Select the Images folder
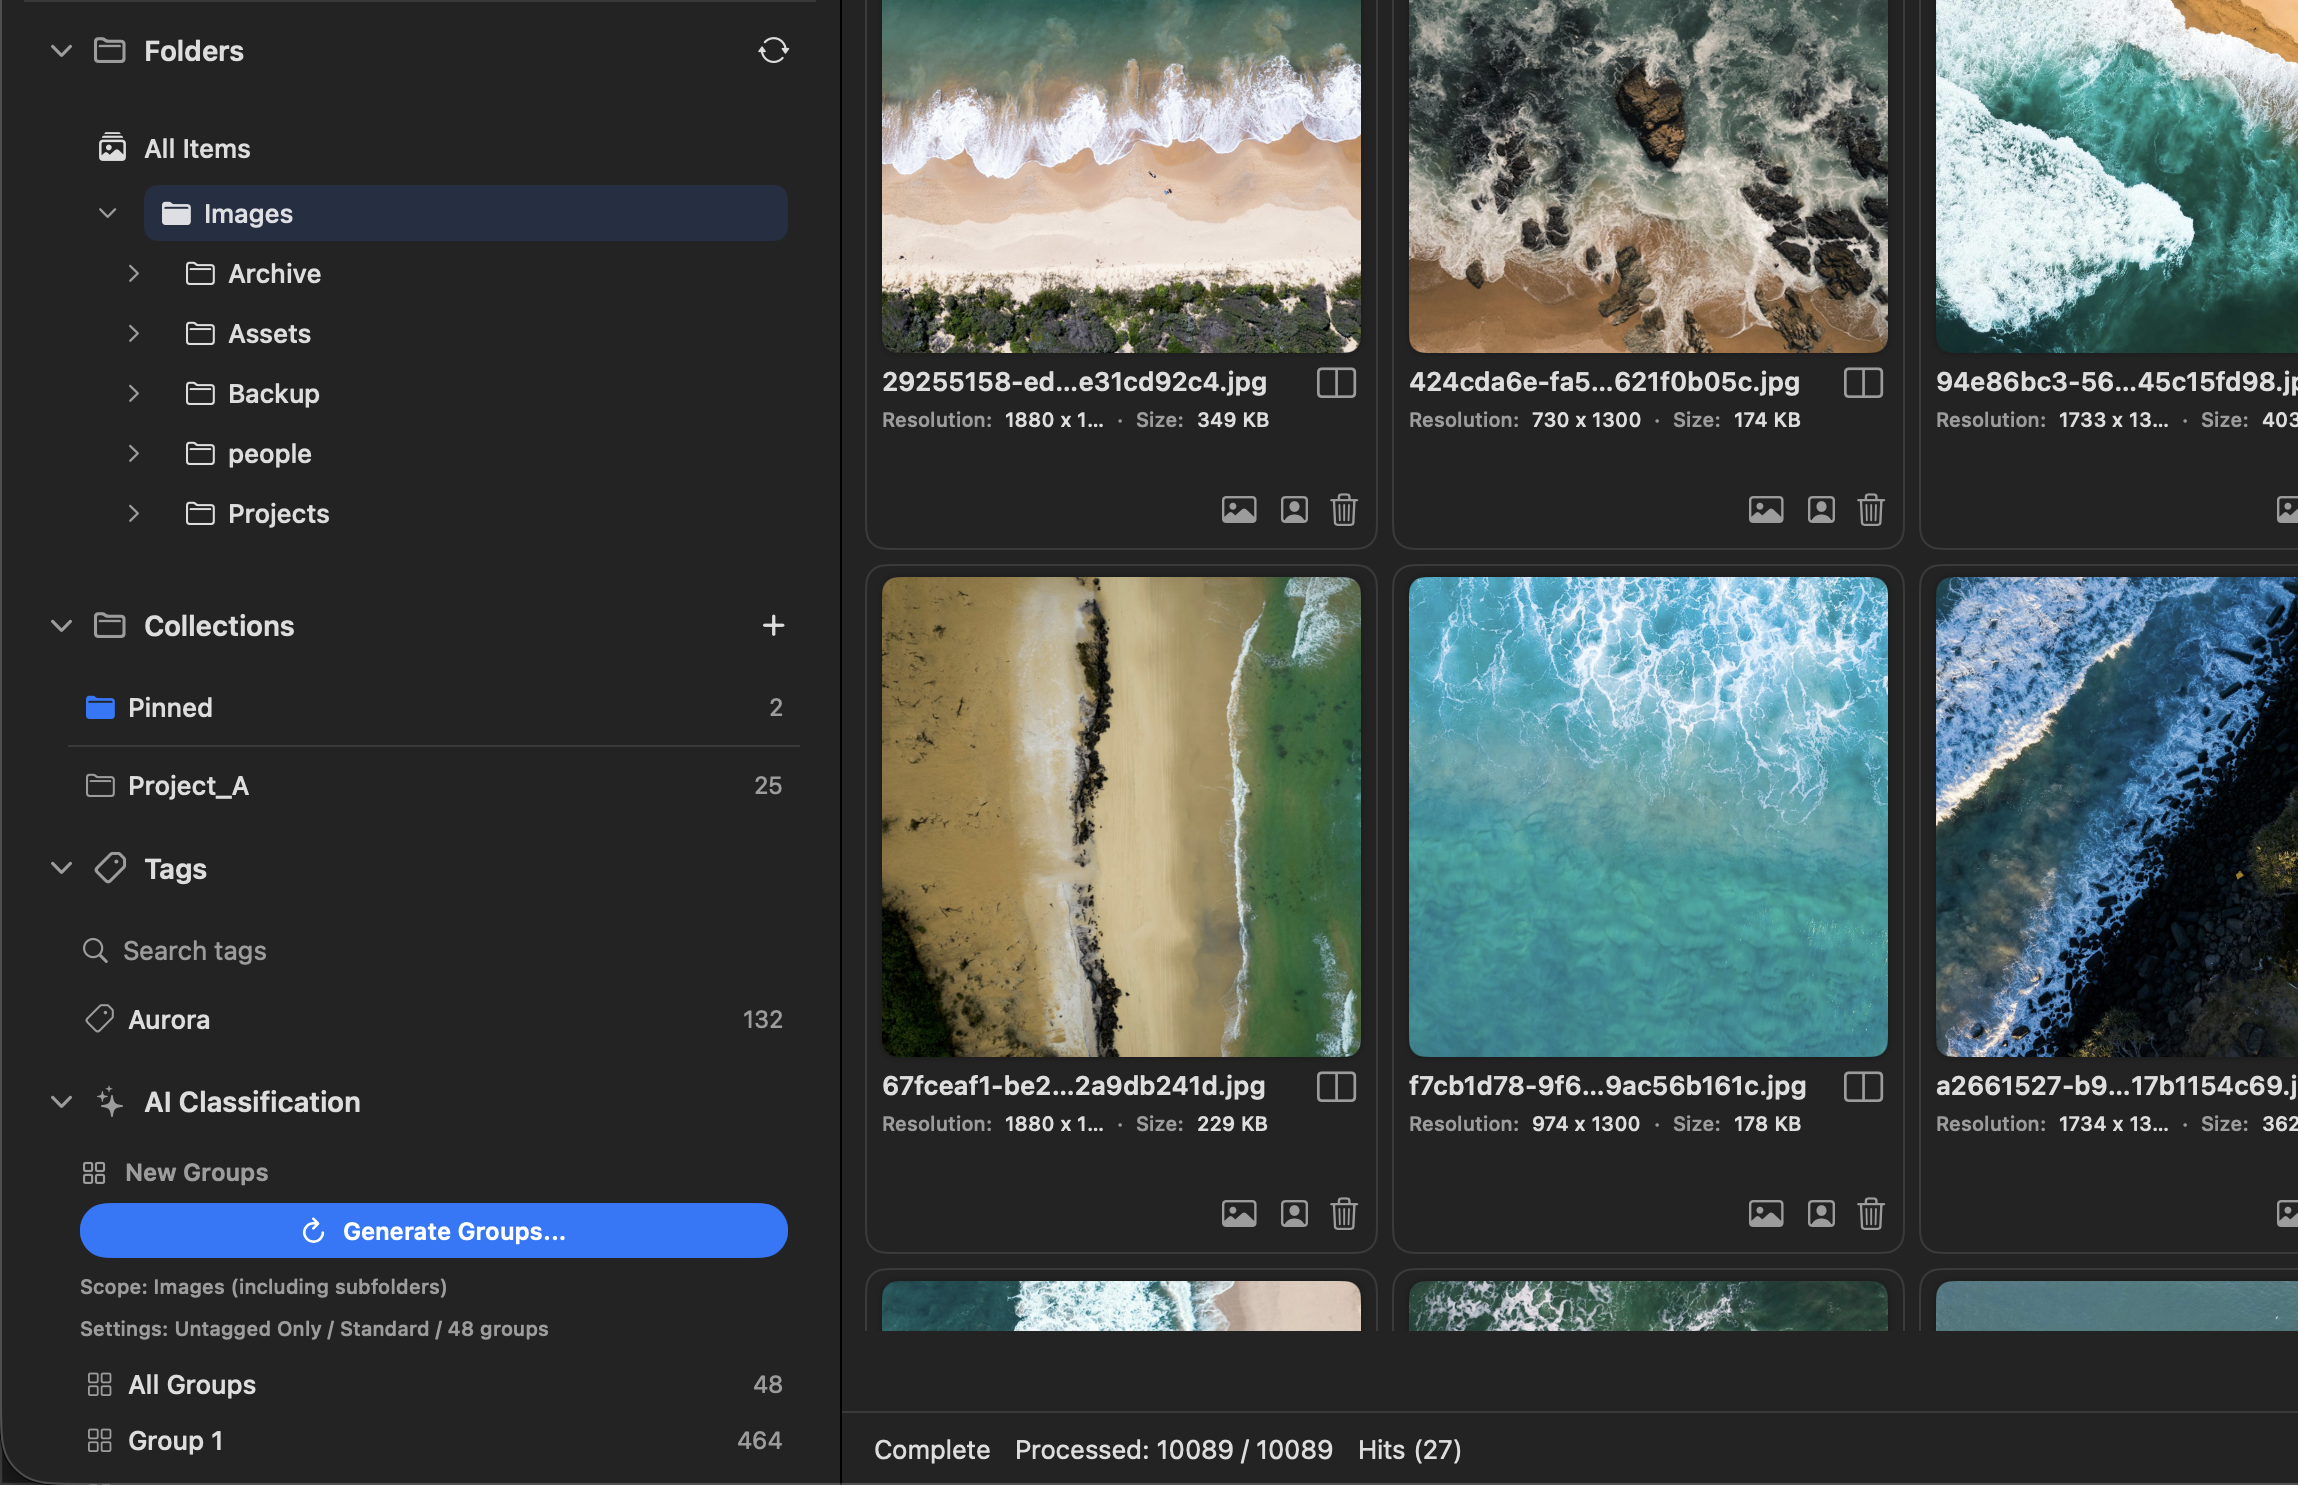Image resolution: width=2298 pixels, height=1485 pixels. [466, 213]
